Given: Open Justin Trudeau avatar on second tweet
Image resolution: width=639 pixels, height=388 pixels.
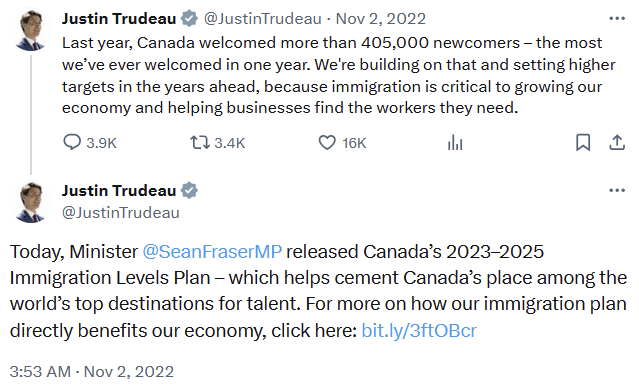Looking at the screenshot, I should (30, 203).
